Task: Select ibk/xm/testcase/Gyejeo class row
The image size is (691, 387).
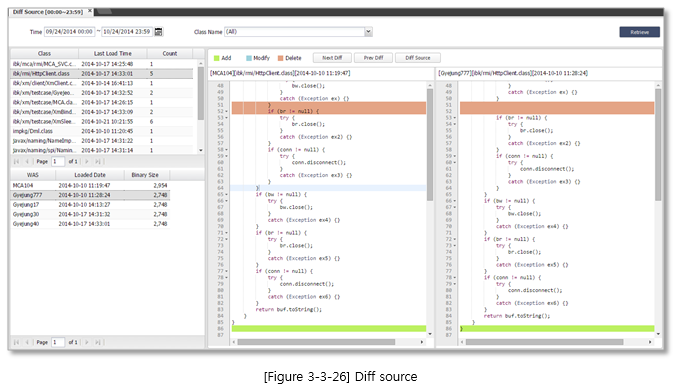Action: point(102,93)
